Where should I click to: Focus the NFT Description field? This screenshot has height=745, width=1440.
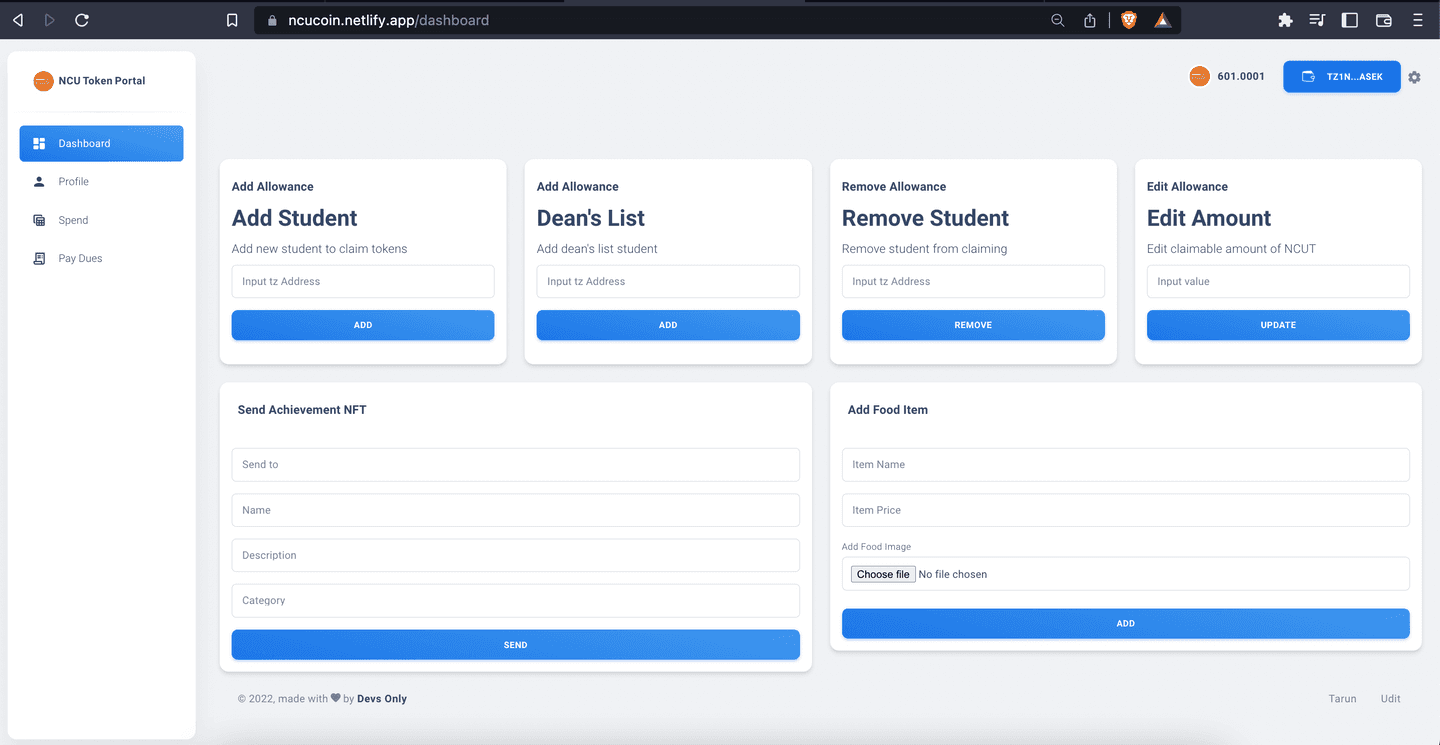pos(516,555)
